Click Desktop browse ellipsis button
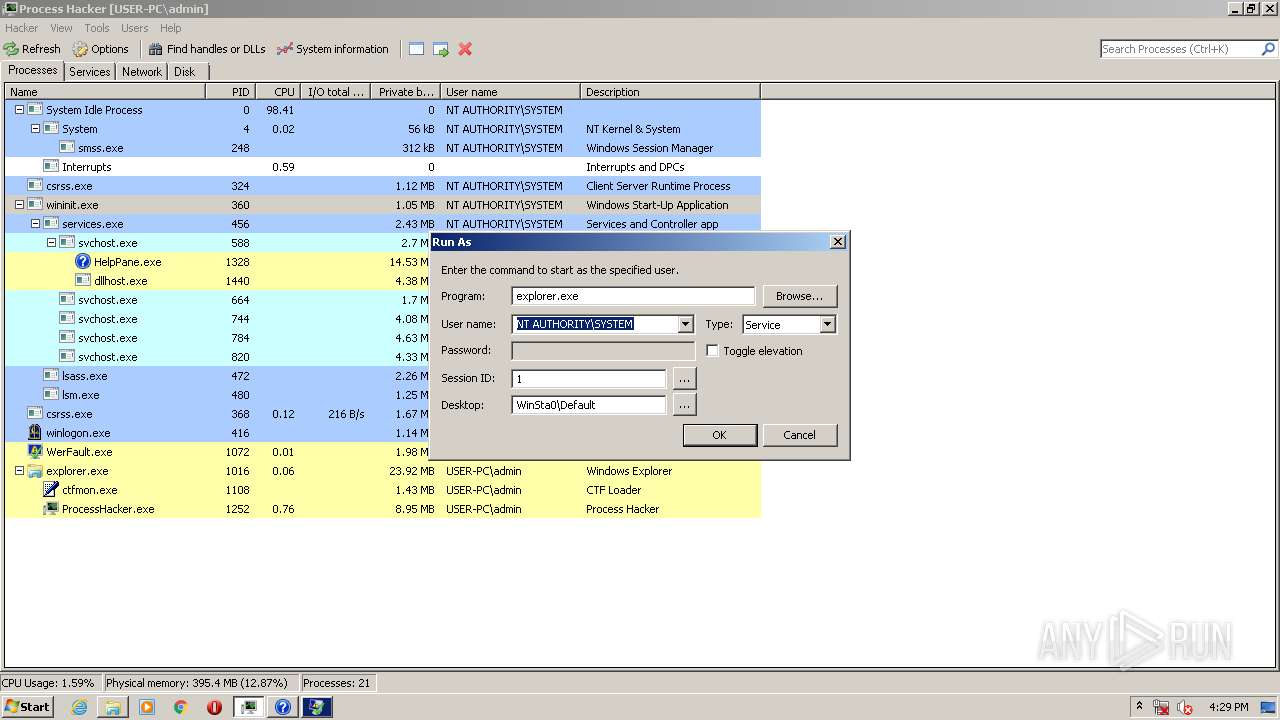 [684, 405]
